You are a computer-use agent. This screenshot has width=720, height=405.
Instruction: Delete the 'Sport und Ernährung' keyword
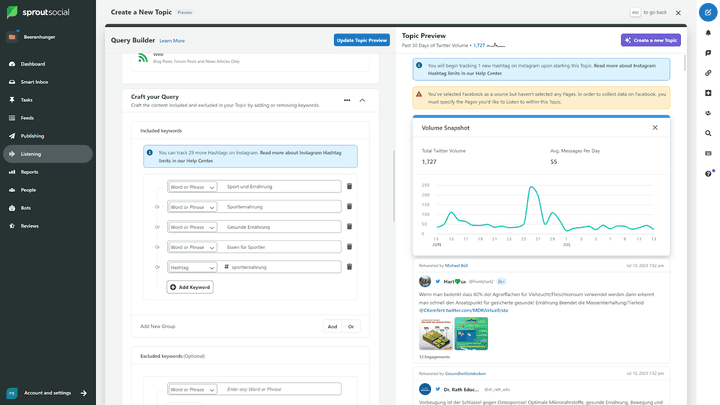(349, 186)
